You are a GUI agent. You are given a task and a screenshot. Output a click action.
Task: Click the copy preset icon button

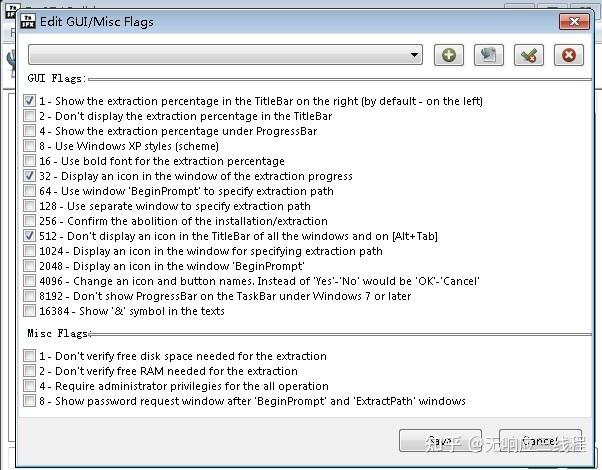click(x=488, y=55)
